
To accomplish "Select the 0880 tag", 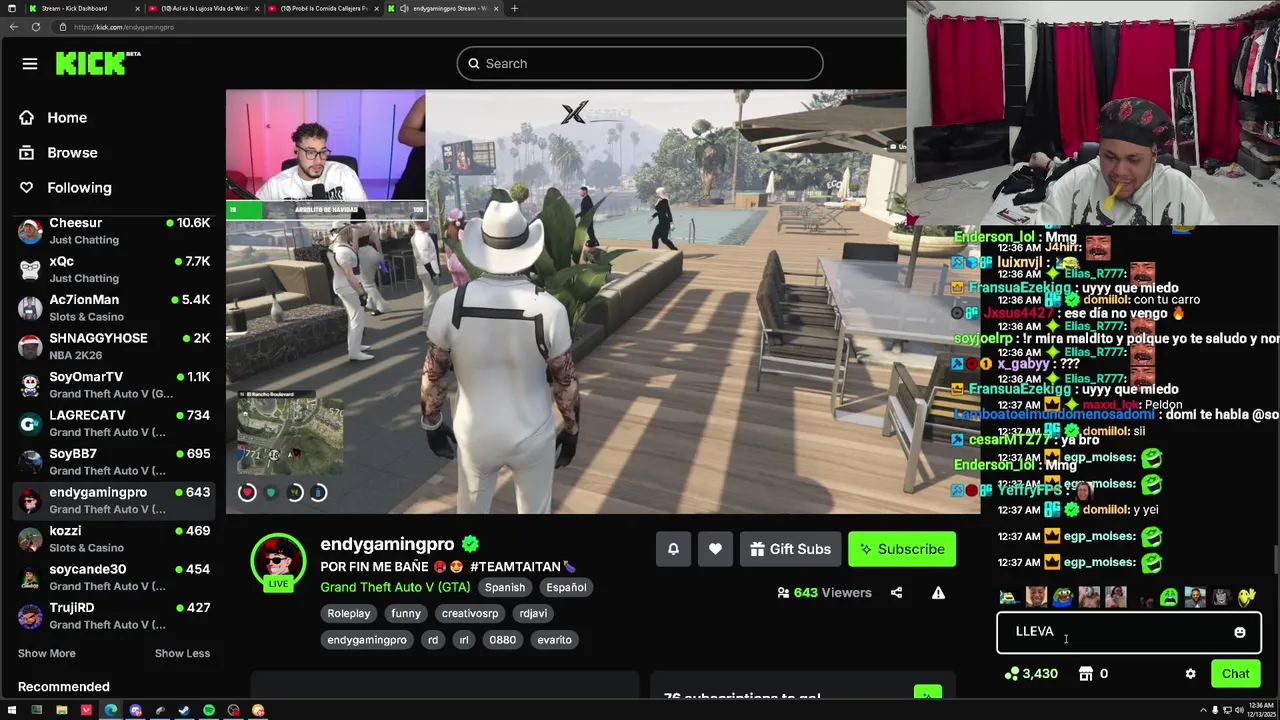I will coord(502,640).
